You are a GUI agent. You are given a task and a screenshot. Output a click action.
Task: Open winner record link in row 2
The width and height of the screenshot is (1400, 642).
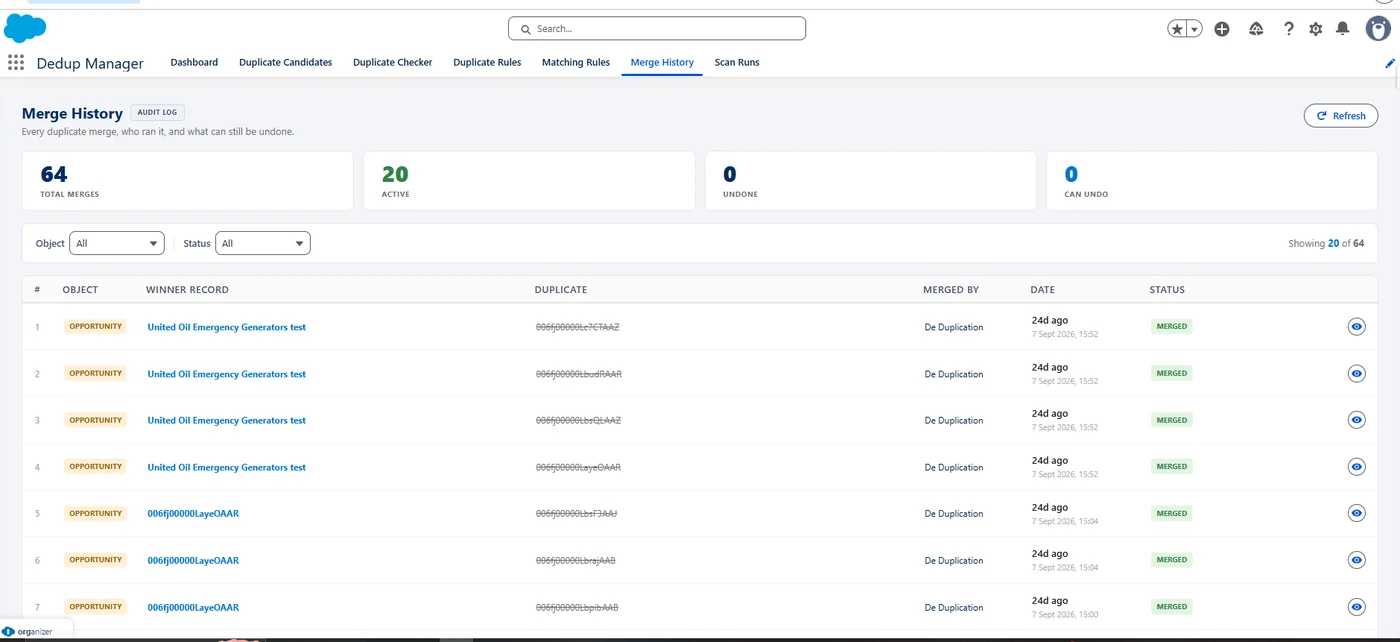pos(227,374)
